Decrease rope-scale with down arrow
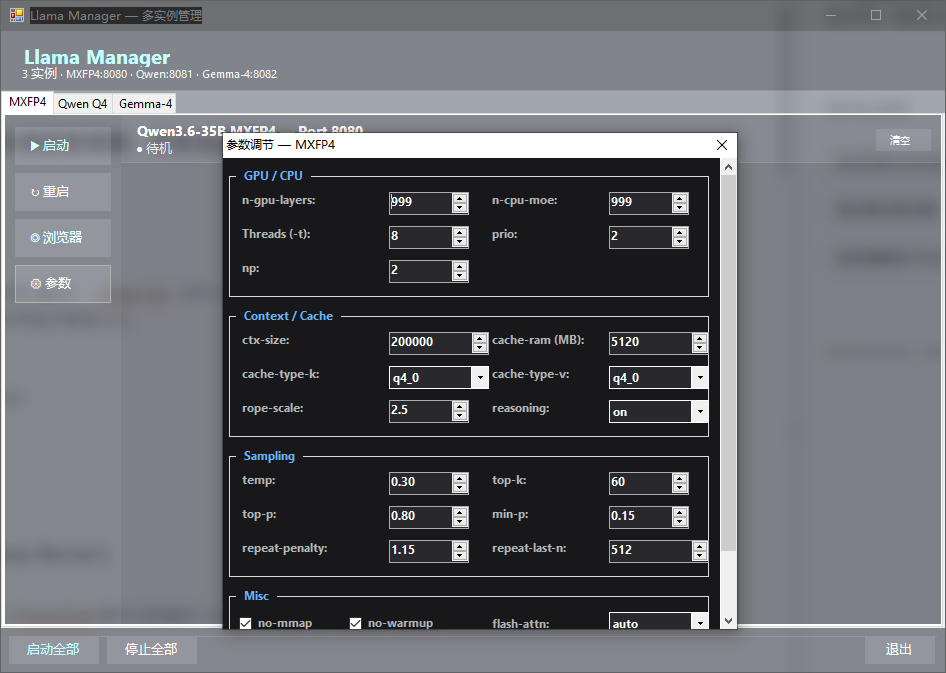The height and width of the screenshot is (673, 946). pyautogui.click(x=460, y=415)
